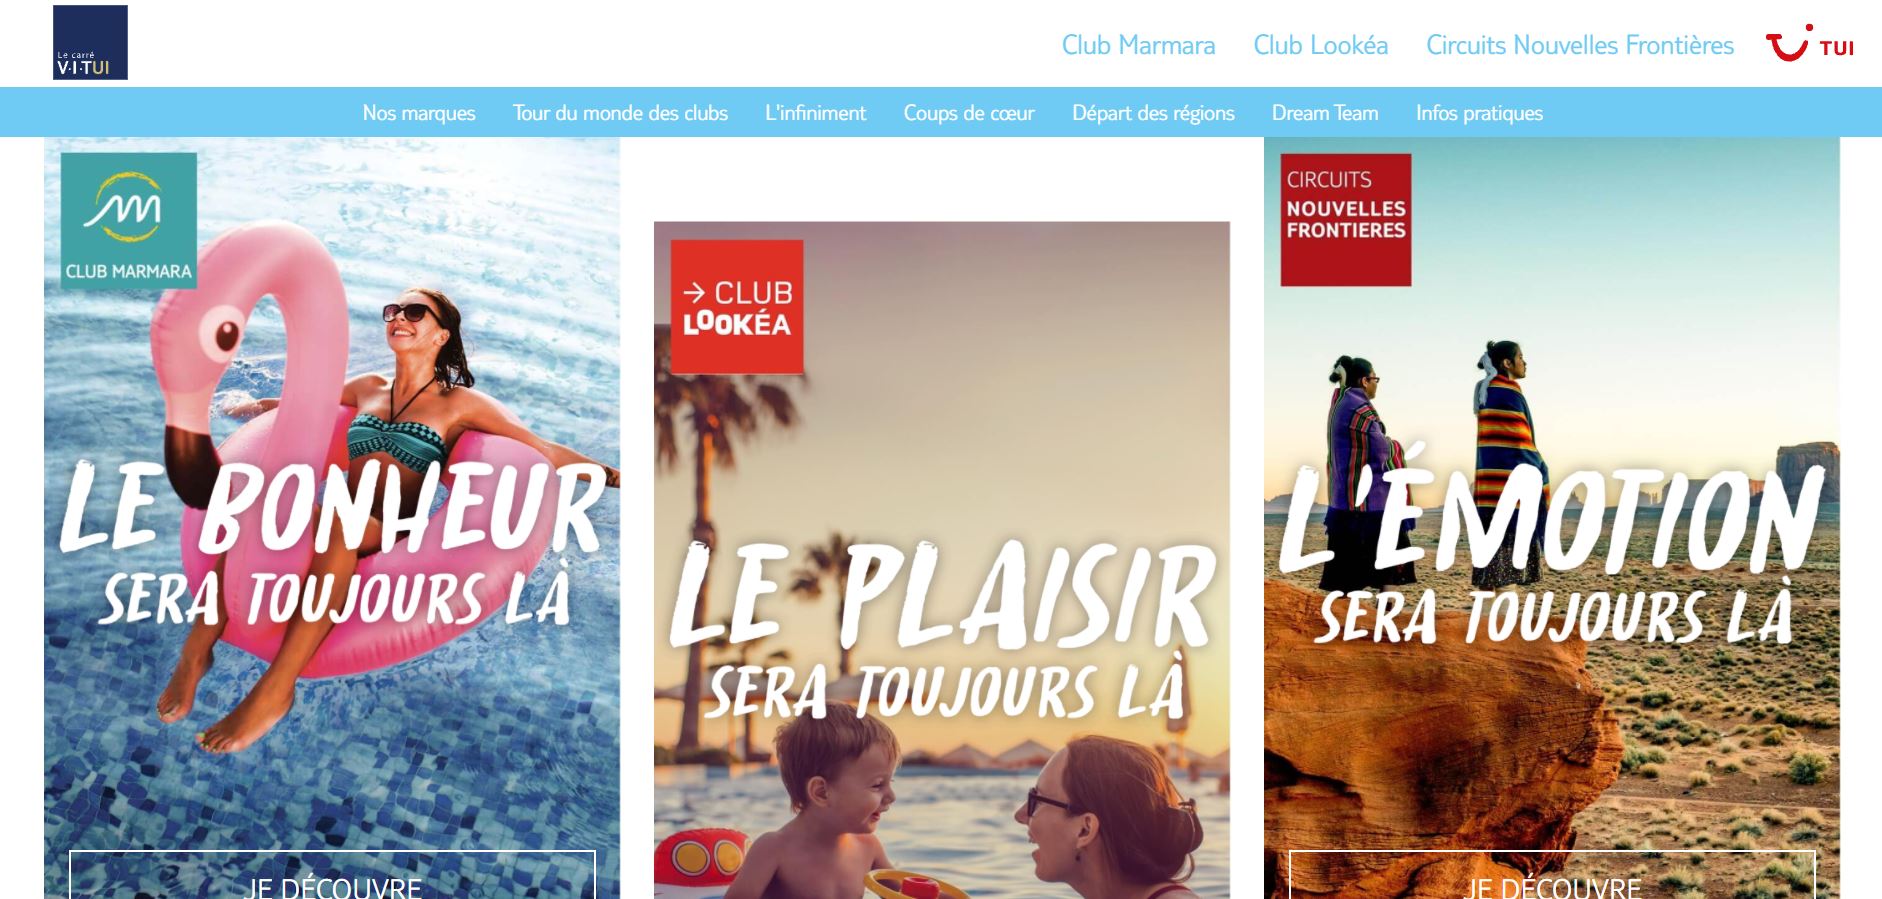
Task: Click the Club Marmara teal badge icon
Action: pos(129,221)
